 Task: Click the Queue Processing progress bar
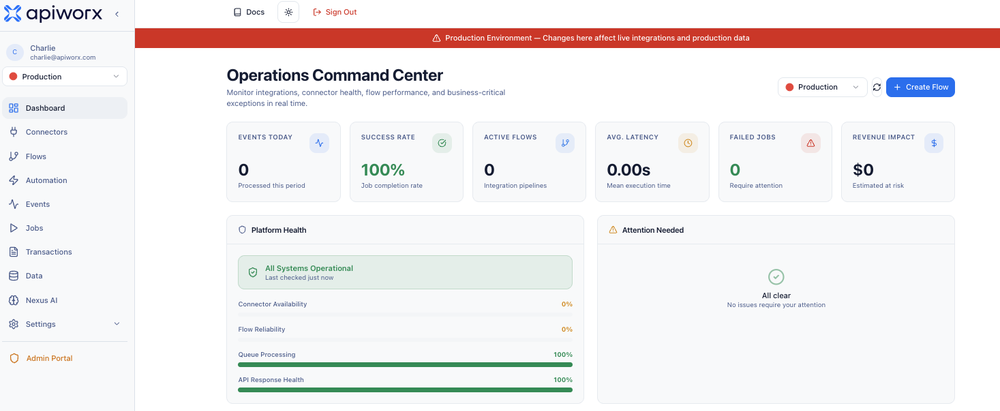tap(405, 364)
